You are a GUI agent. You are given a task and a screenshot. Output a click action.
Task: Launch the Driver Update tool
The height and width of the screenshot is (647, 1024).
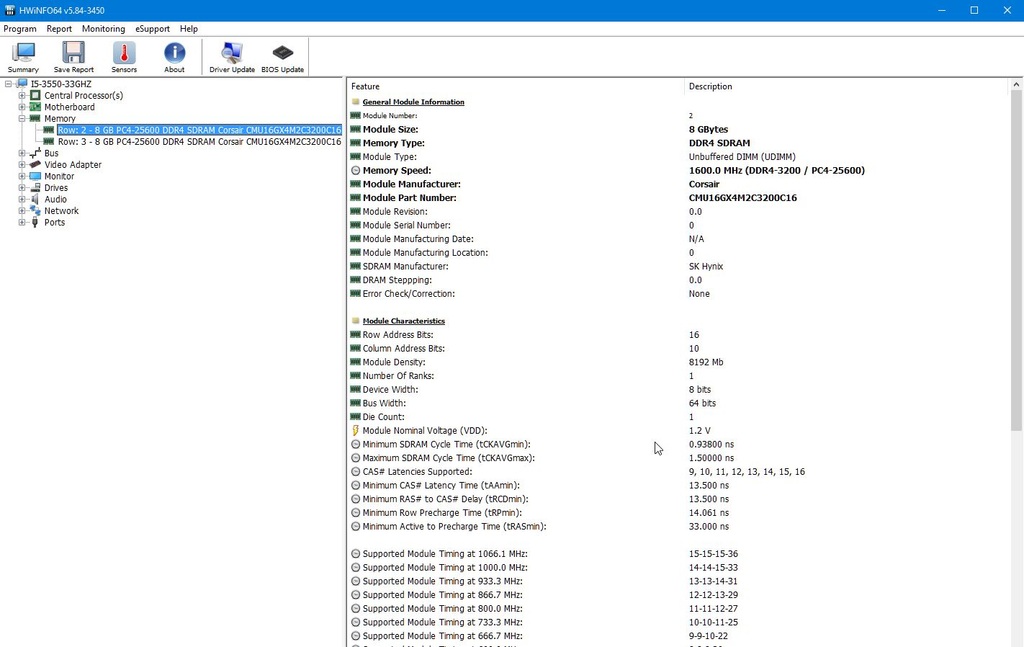232,57
